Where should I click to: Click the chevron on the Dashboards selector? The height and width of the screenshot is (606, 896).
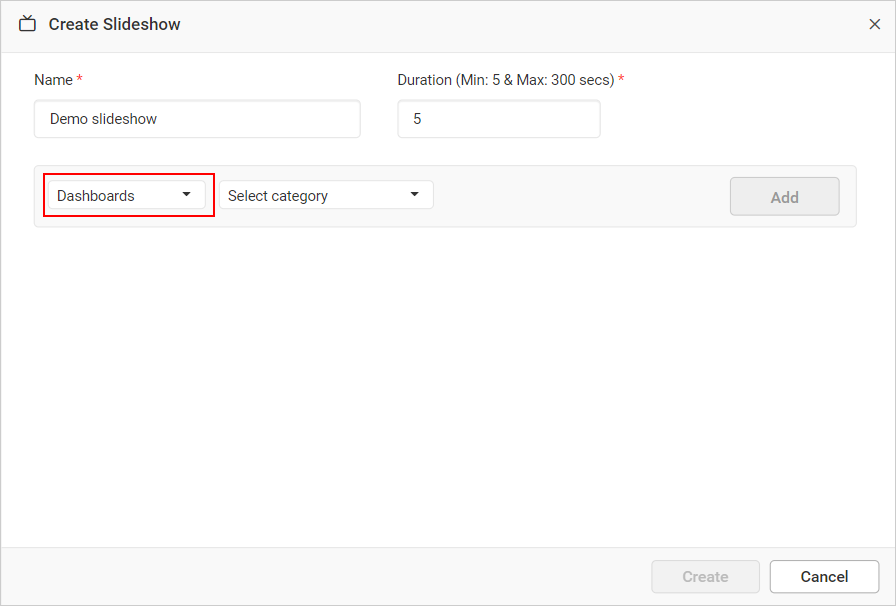point(186,195)
